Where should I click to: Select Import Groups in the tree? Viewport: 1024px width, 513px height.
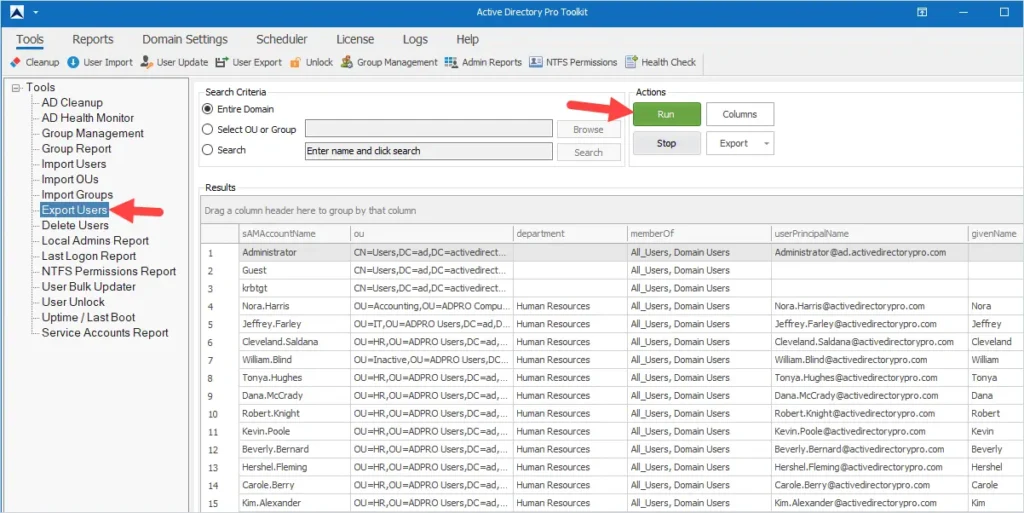77,194
